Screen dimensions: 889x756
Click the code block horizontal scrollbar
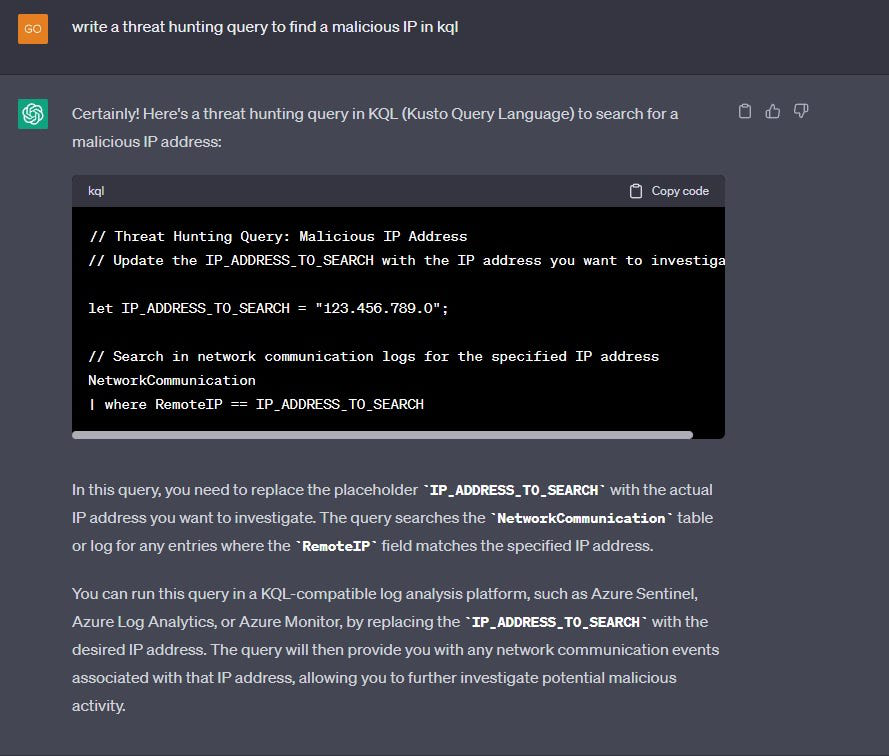[382, 435]
